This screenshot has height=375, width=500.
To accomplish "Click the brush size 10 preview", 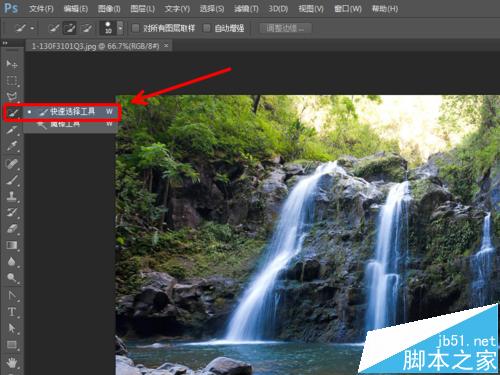I will 108,28.
